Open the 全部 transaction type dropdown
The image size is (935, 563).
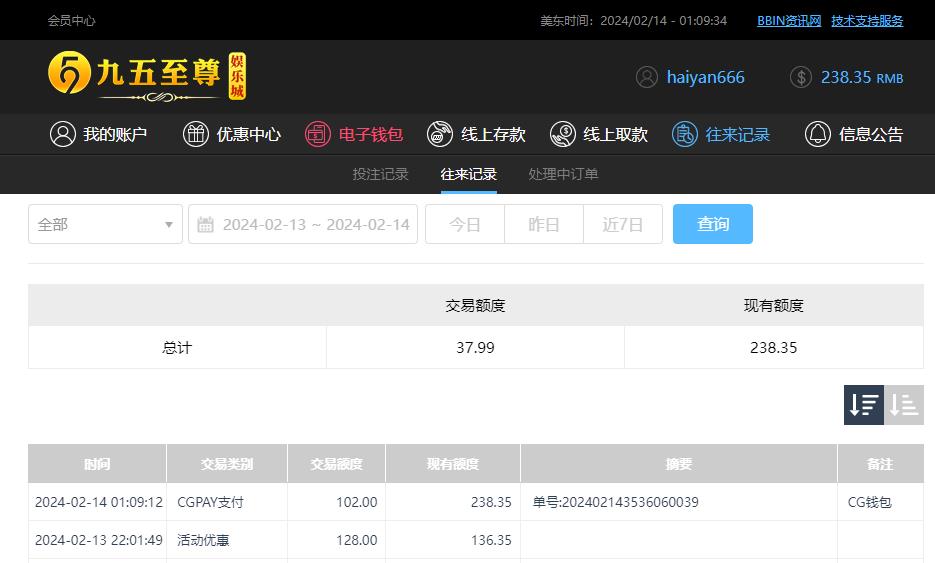click(106, 224)
